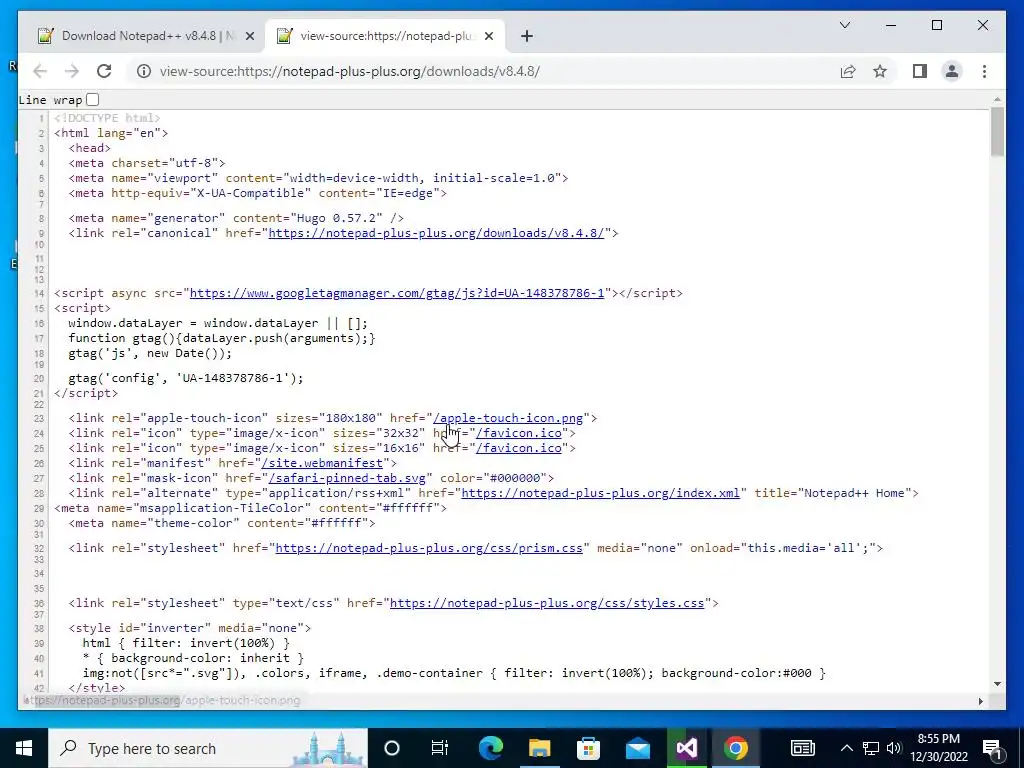1024x768 pixels.
Task: Tick the Line wrap checkbox
Action: [93, 100]
